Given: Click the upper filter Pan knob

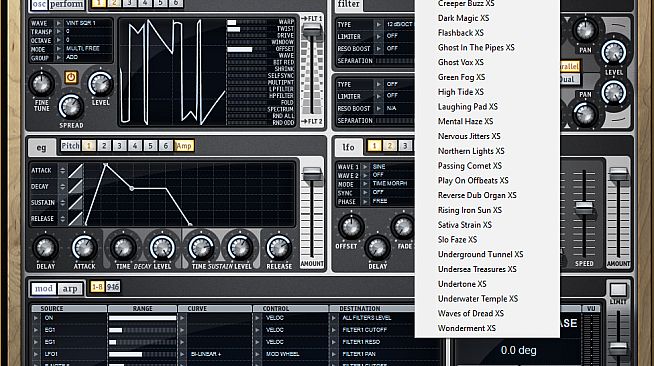Looking at the screenshot, I should tap(585, 30).
